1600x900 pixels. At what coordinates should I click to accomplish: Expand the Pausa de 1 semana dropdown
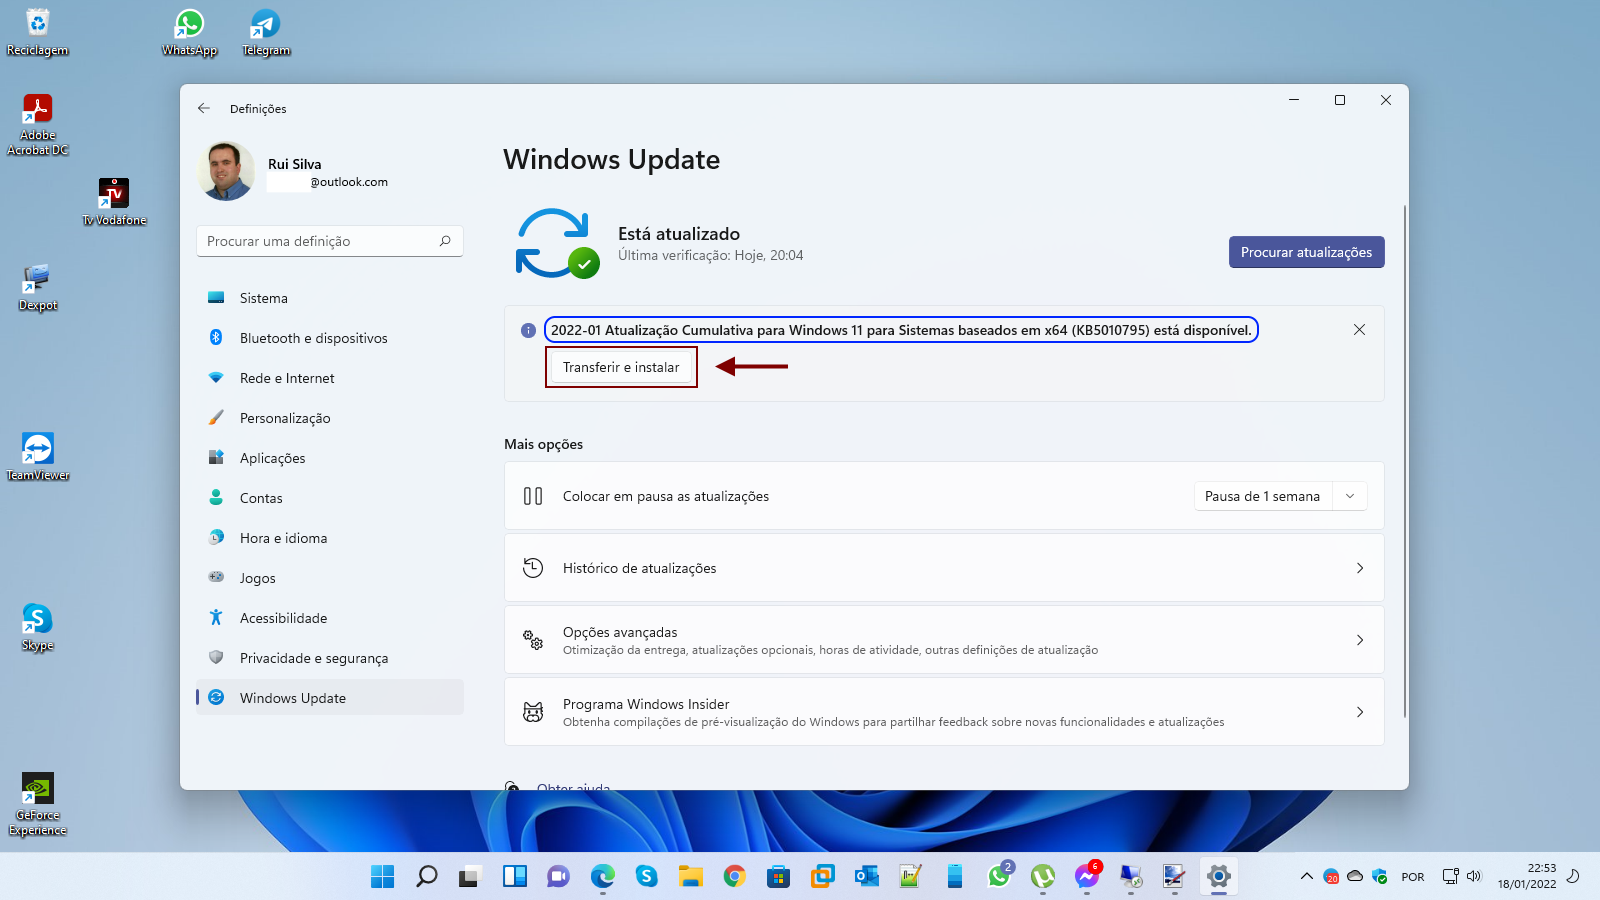click(x=1349, y=496)
